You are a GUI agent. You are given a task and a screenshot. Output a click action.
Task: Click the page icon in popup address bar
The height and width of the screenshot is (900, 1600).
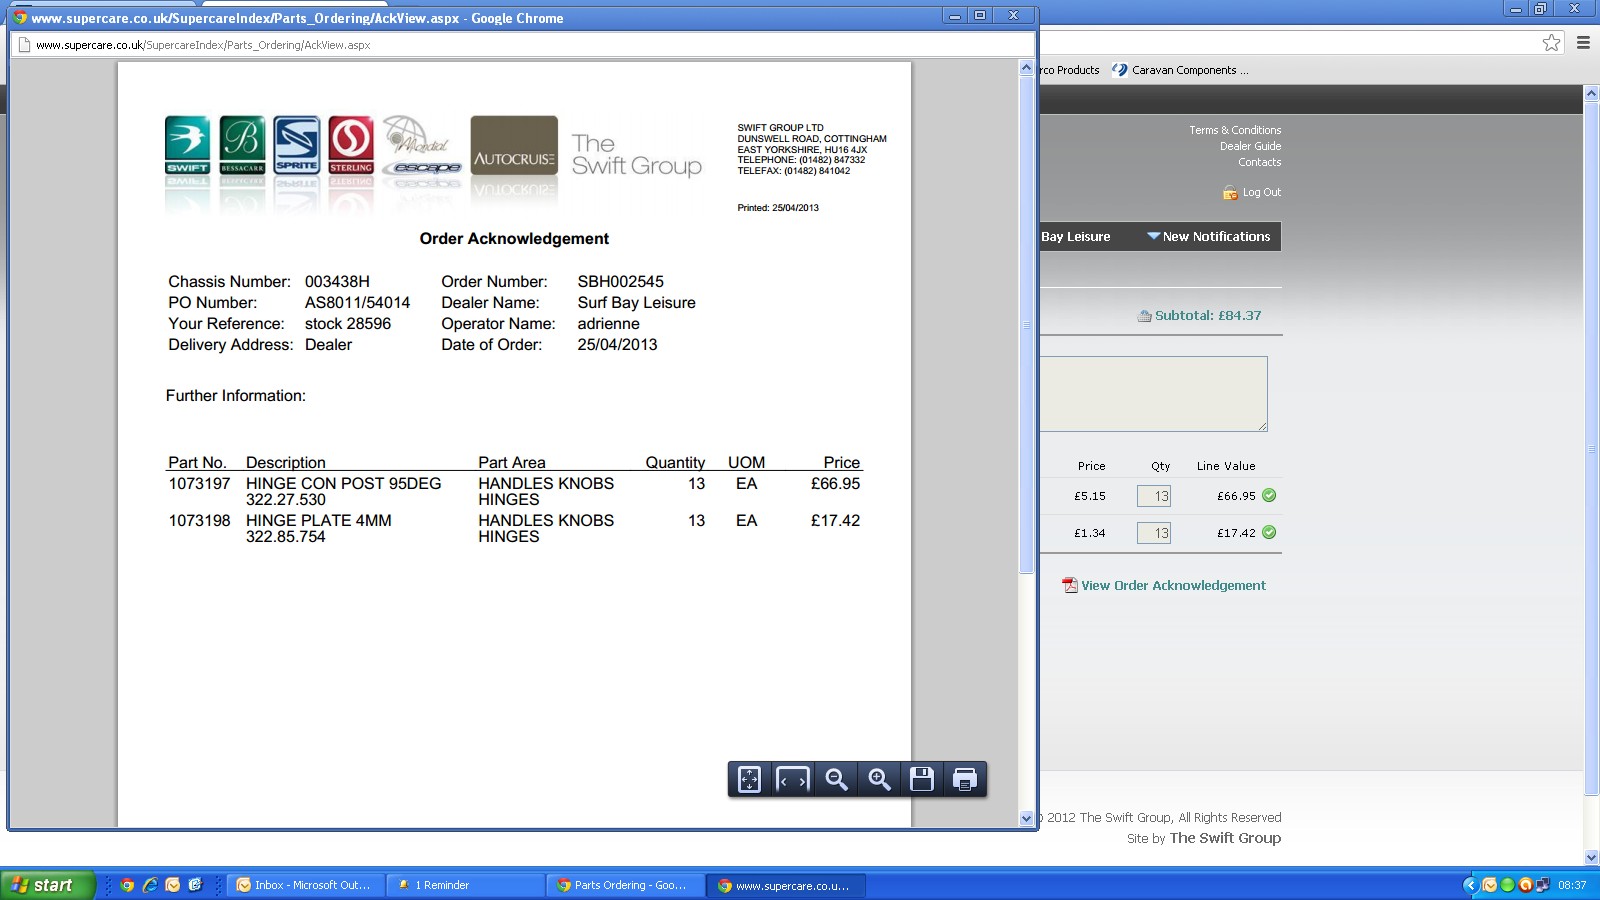click(25, 45)
